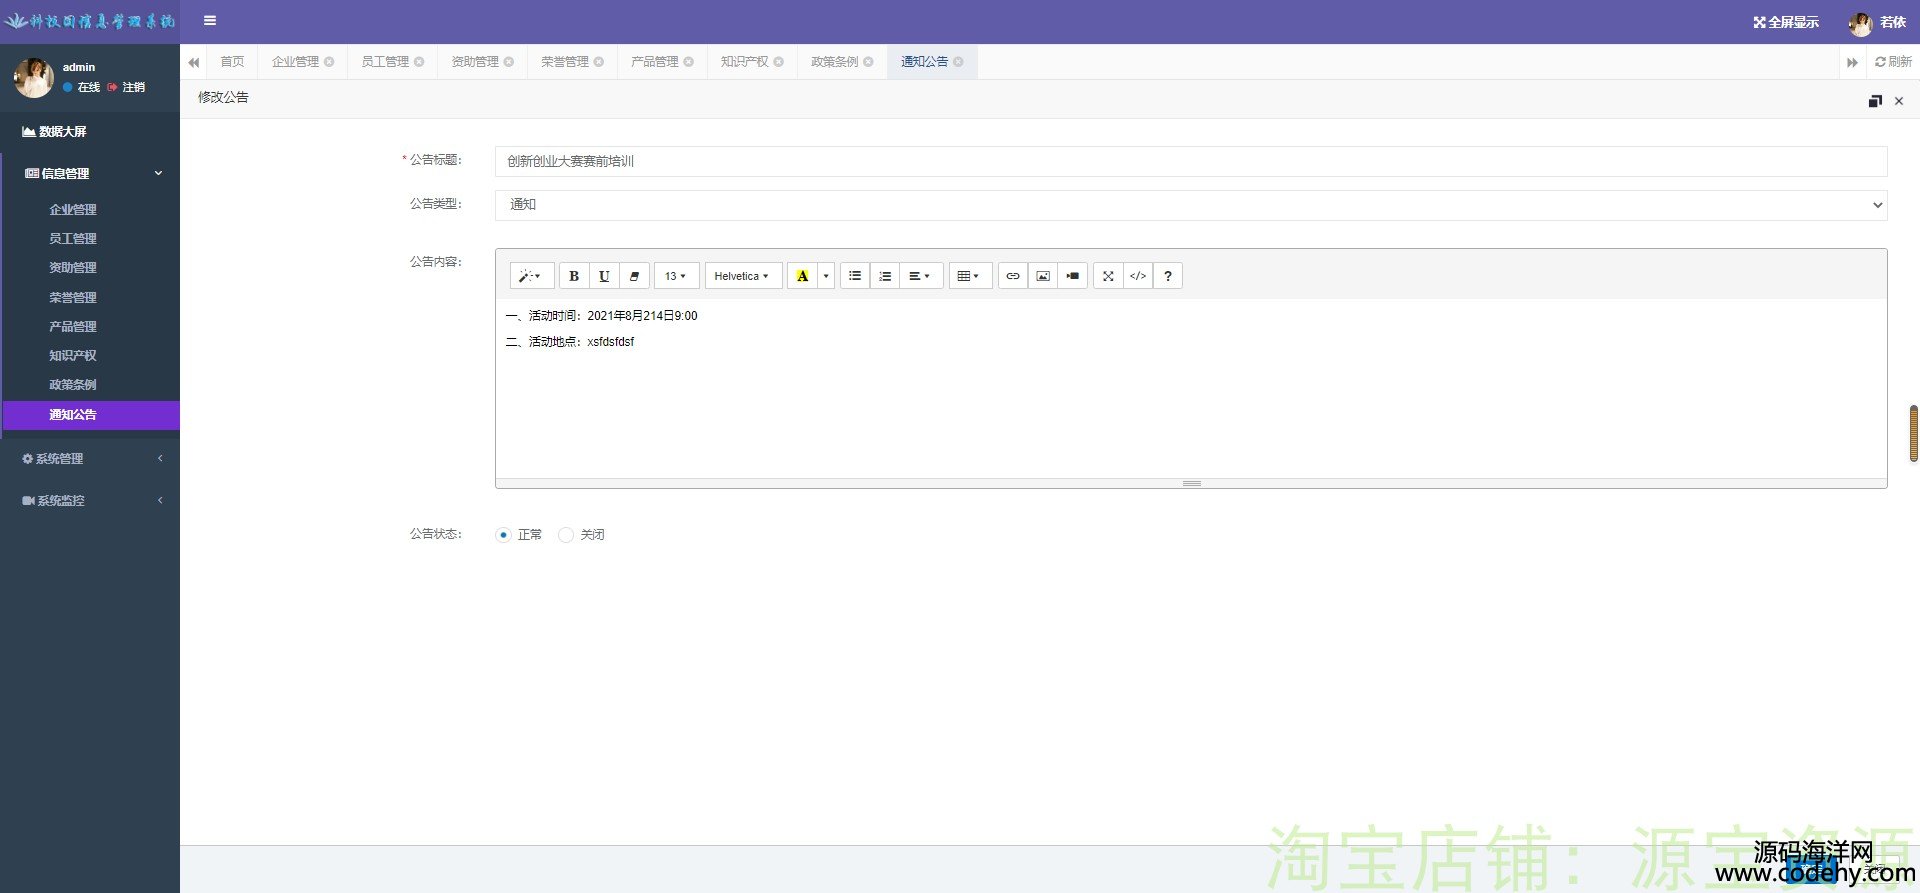Image resolution: width=1920 pixels, height=893 pixels.
Task: Open 数据大屏 in the sidebar
Action: pos(90,132)
